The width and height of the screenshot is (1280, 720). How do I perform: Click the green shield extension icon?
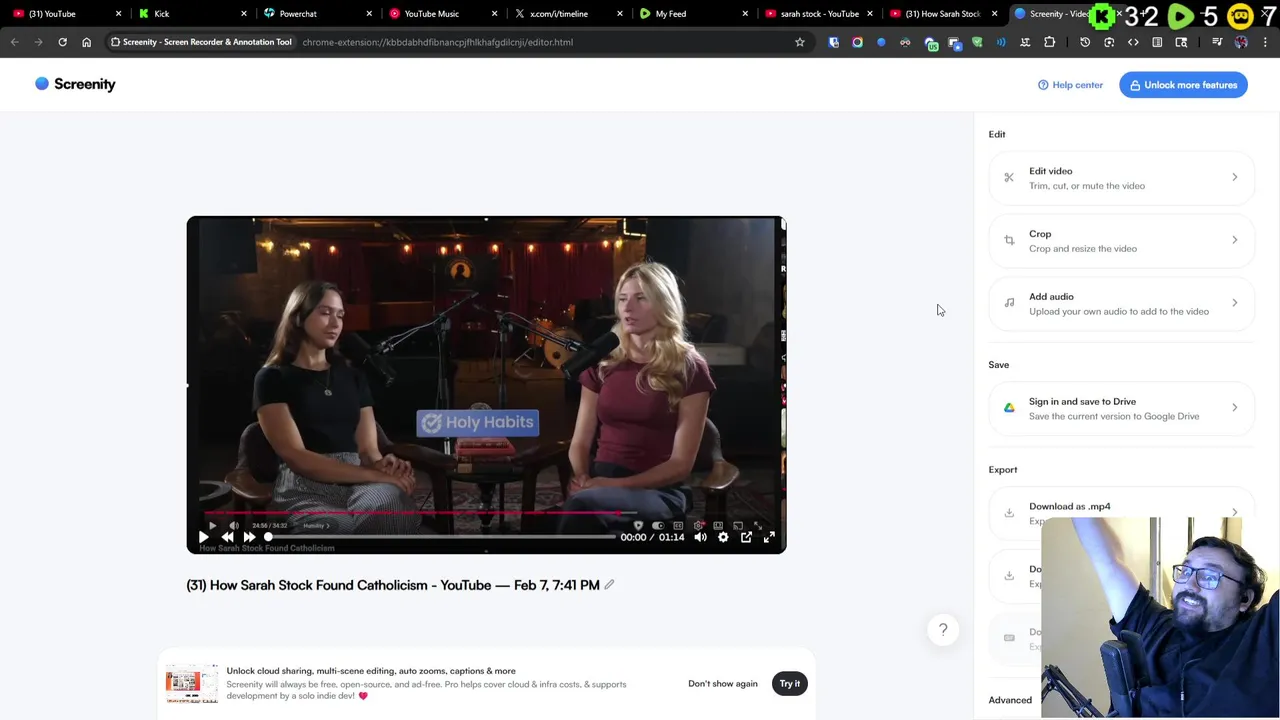click(x=977, y=42)
